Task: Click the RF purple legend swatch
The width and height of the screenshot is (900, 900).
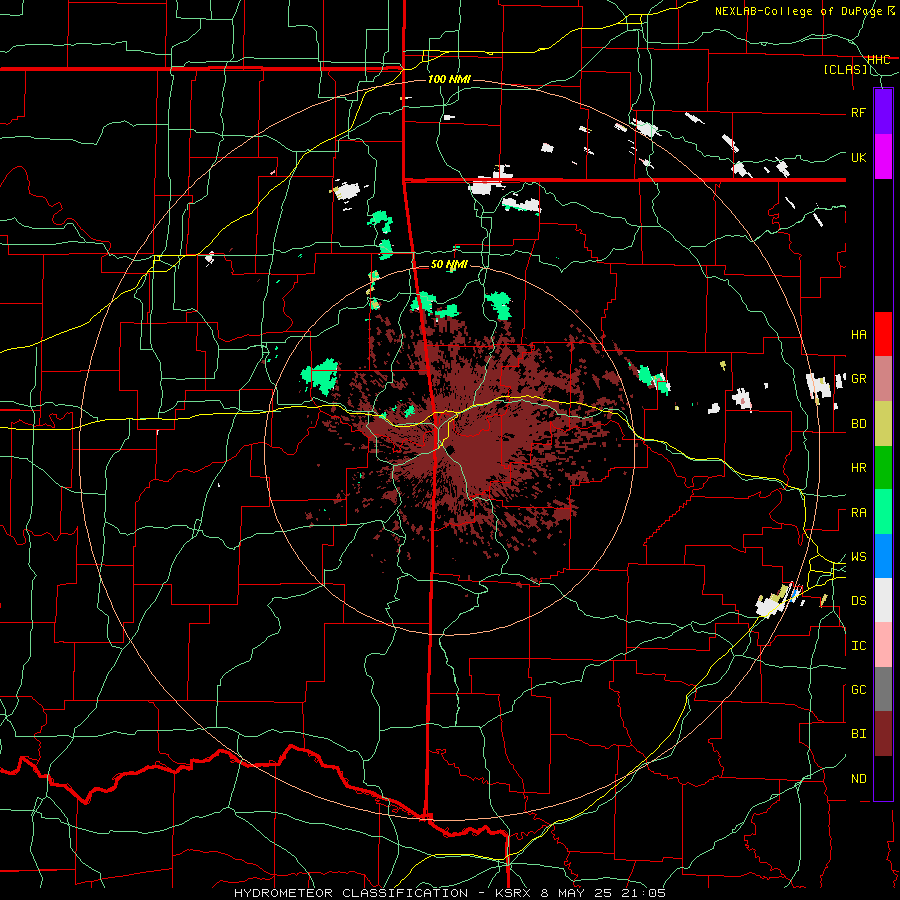Action: pyautogui.click(x=883, y=112)
